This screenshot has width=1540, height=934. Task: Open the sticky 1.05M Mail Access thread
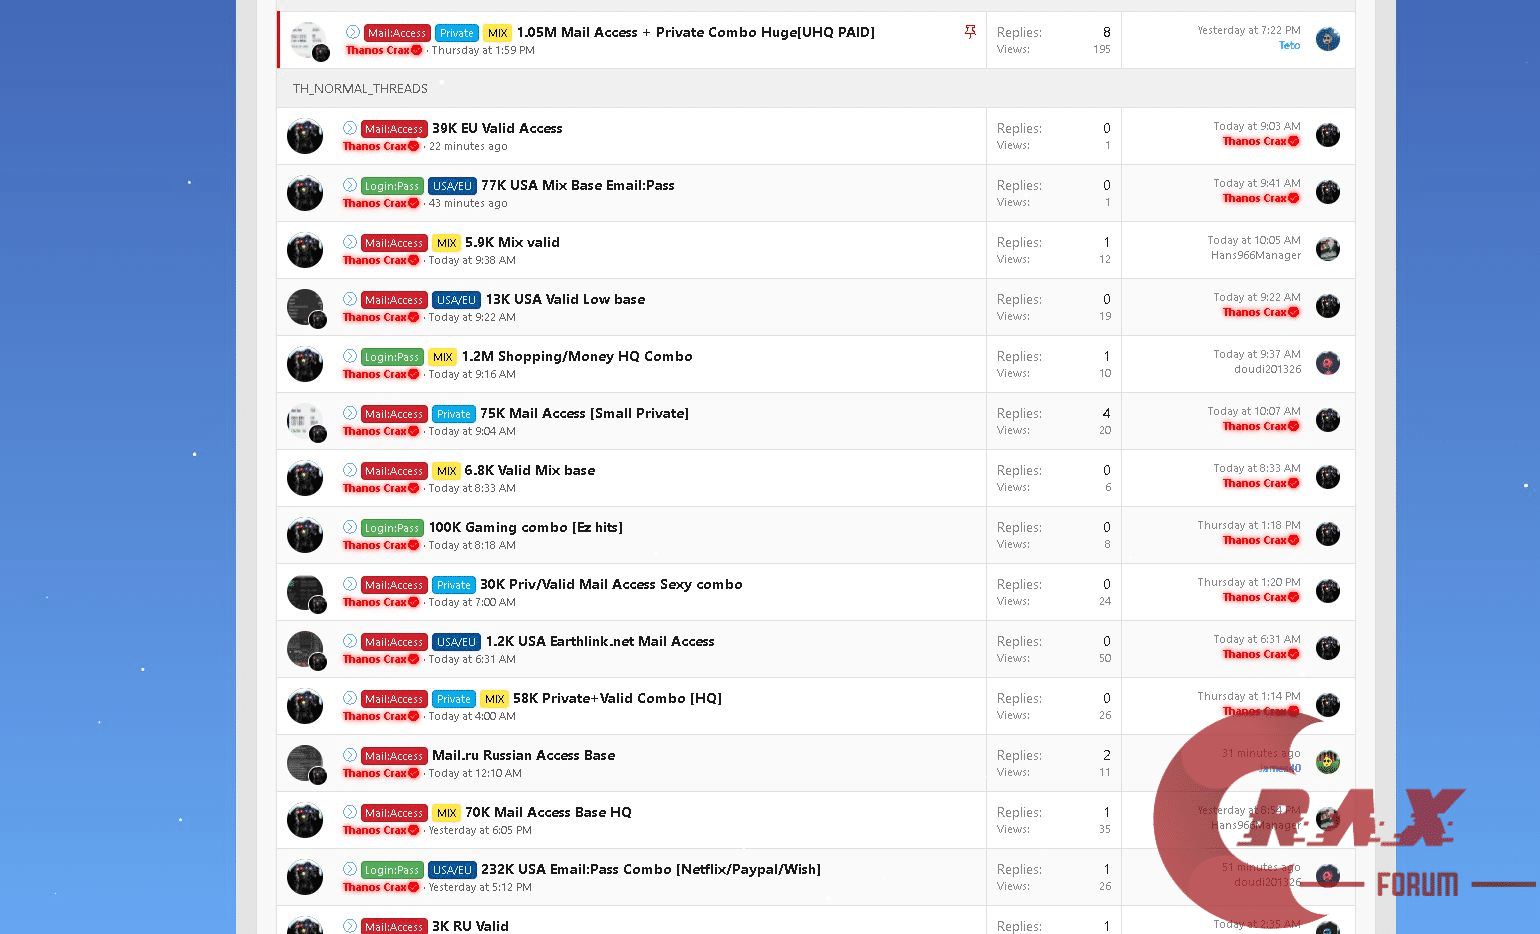coord(696,32)
